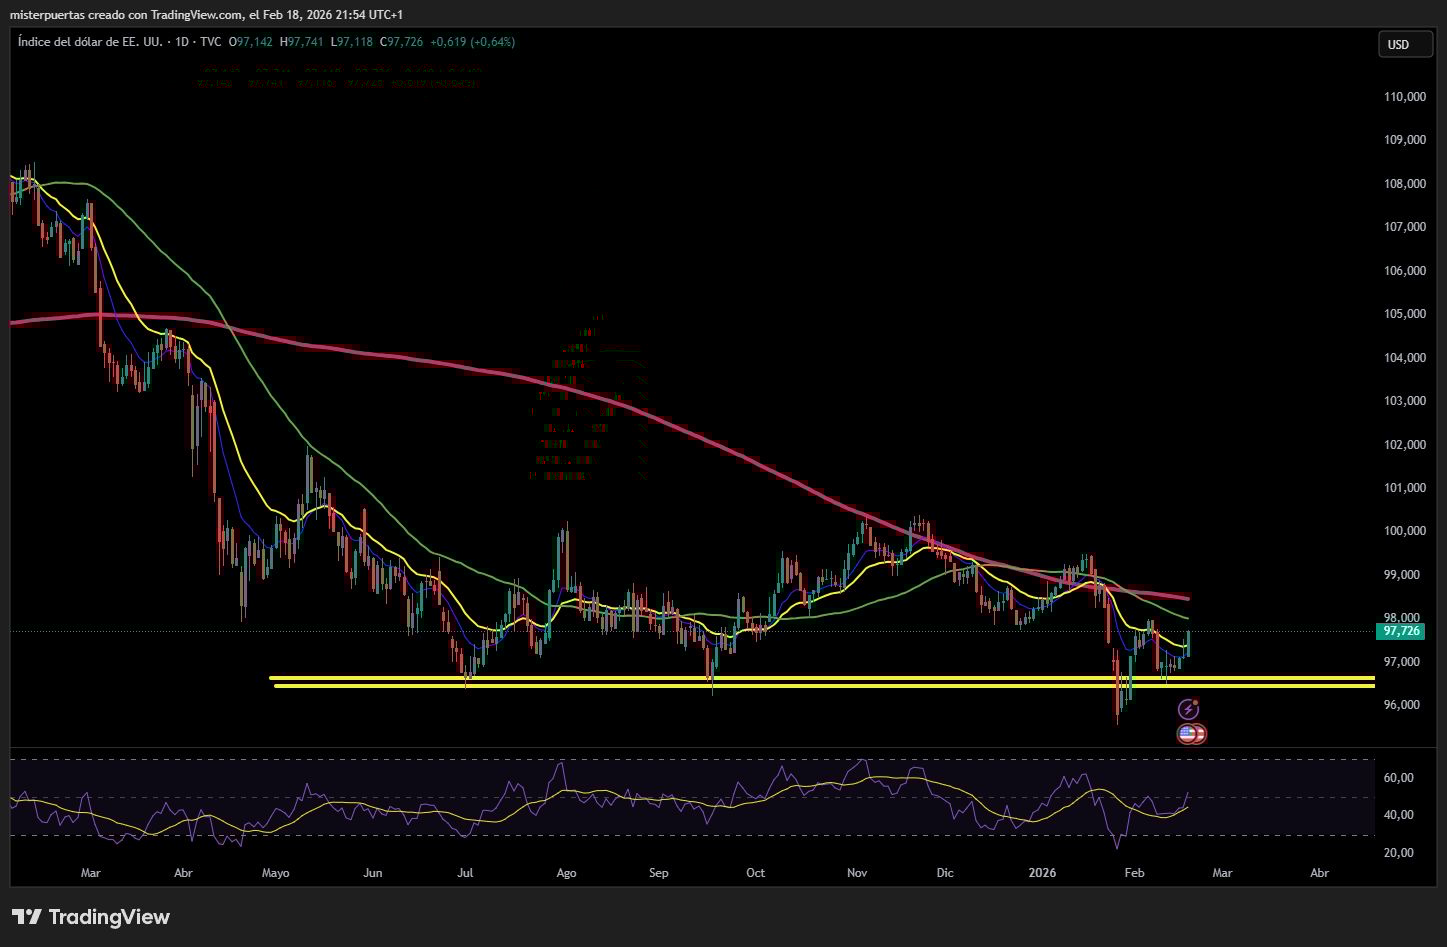The image size is (1447, 947).
Task: Click the Feb label on the time axis
Action: tap(1134, 873)
